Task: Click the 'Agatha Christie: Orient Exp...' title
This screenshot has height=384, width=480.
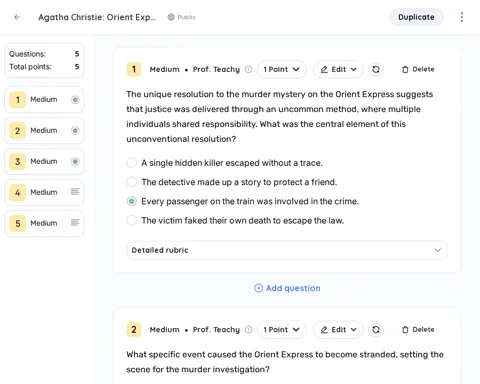Action: tap(97, 17)
